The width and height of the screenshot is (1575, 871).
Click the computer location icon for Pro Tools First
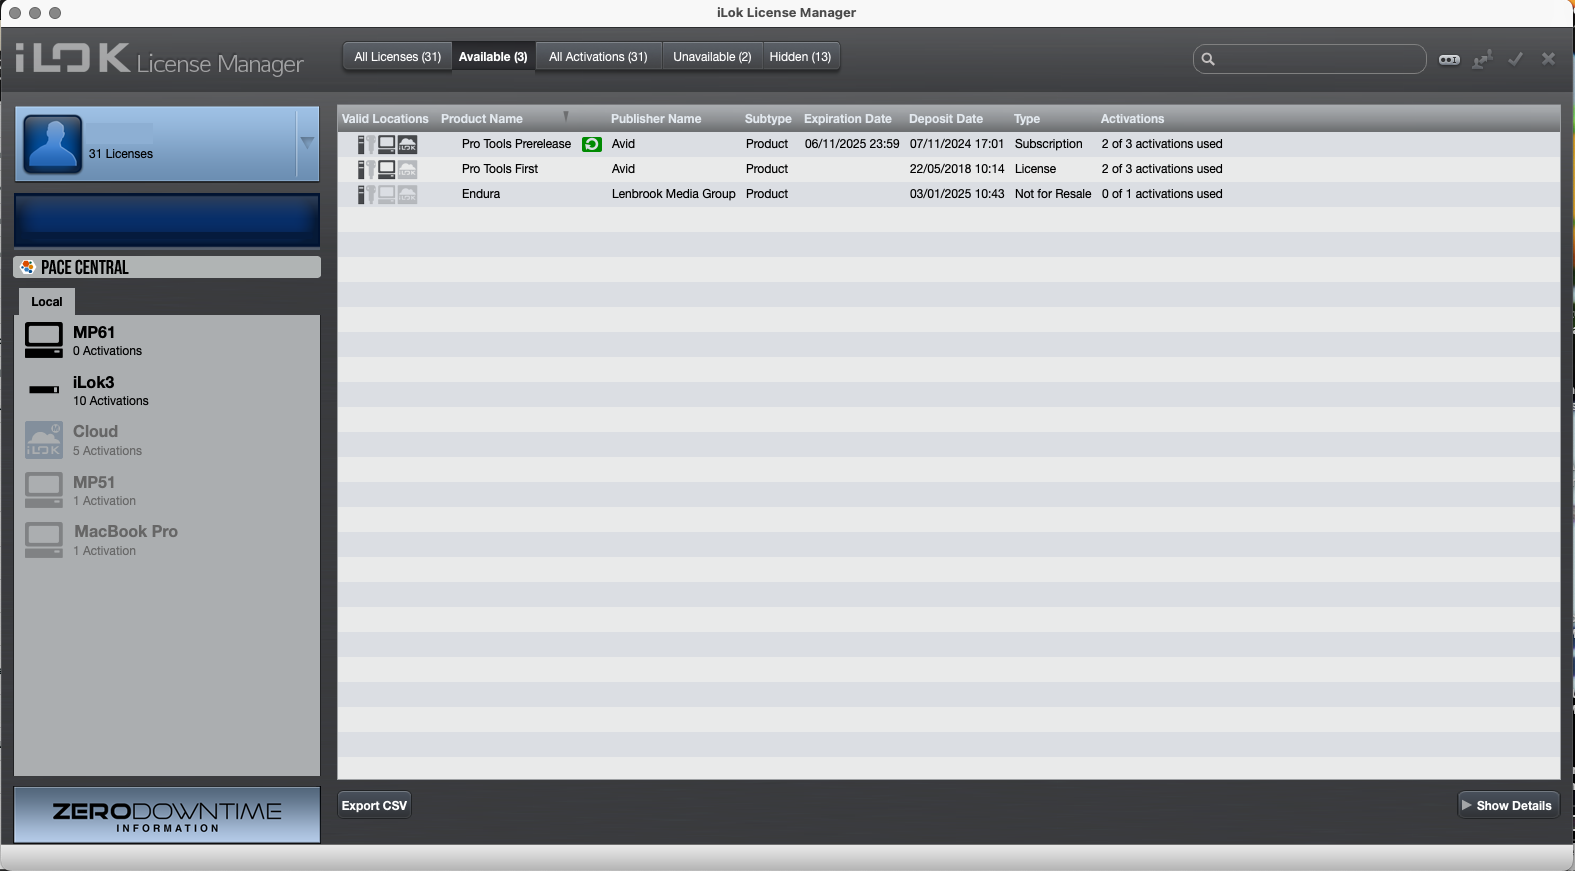pos(387,170)
